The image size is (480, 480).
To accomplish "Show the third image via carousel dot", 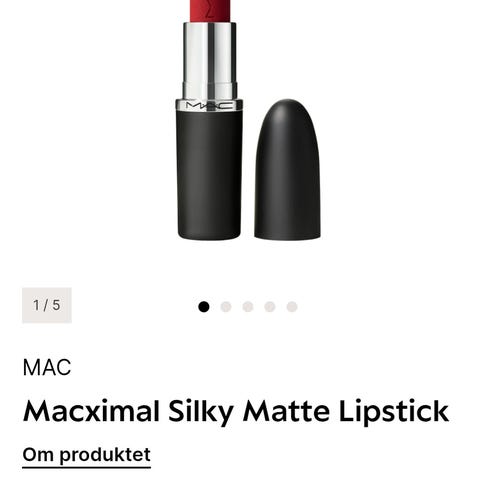I will 248,307.
